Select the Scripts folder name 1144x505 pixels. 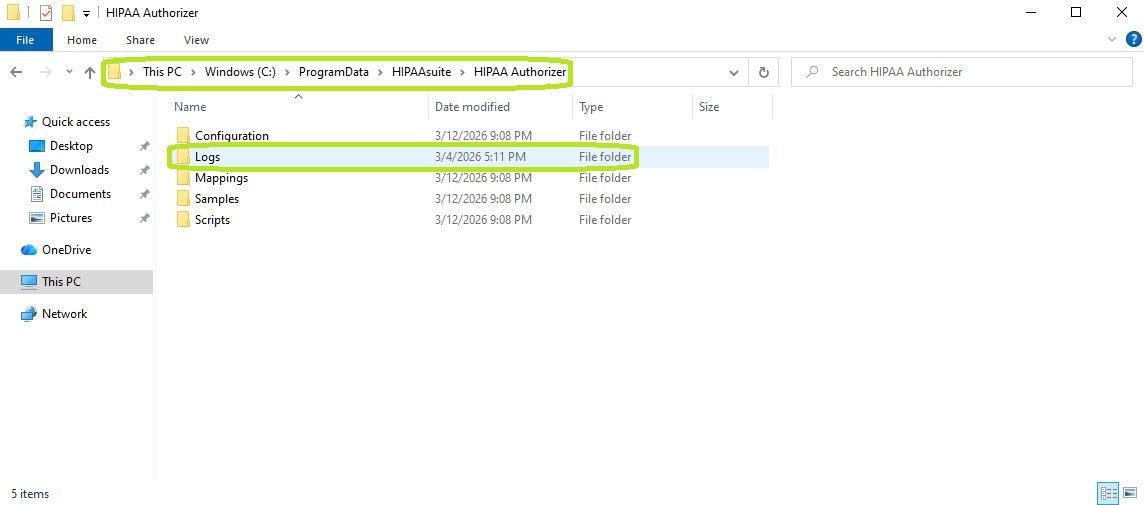pos(212,220)
